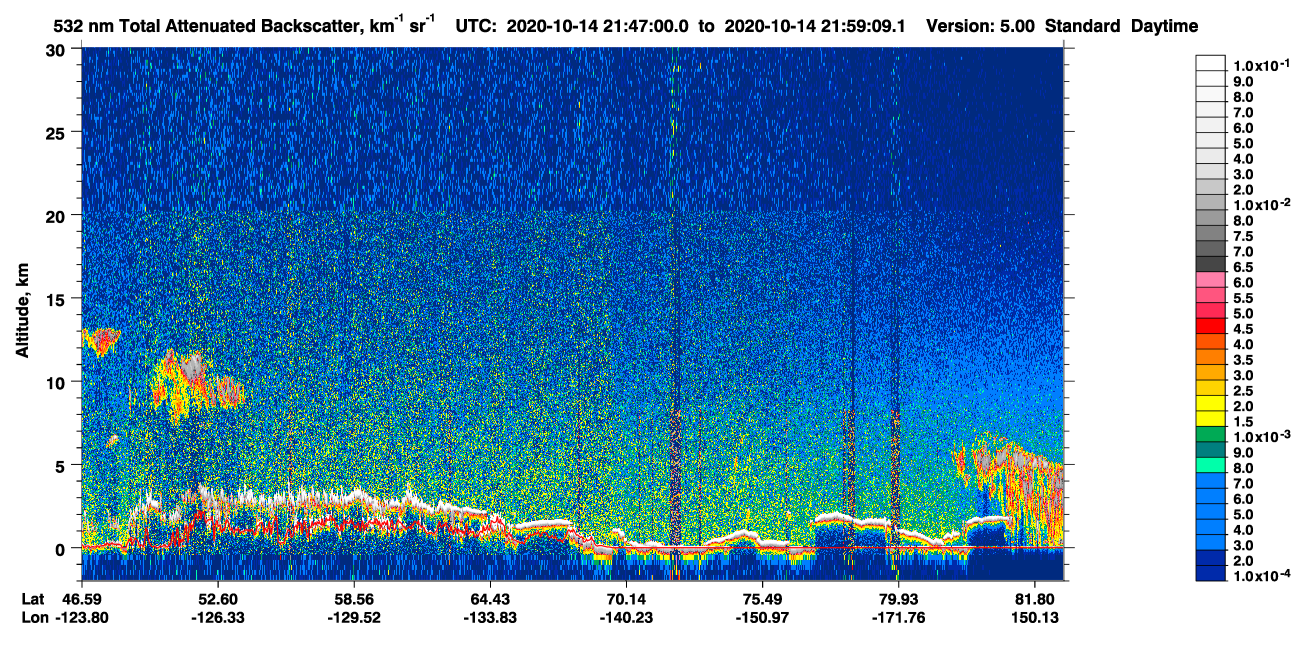Pick the dark navy swatch beside '1.0x10-4'

point(1211,574)
